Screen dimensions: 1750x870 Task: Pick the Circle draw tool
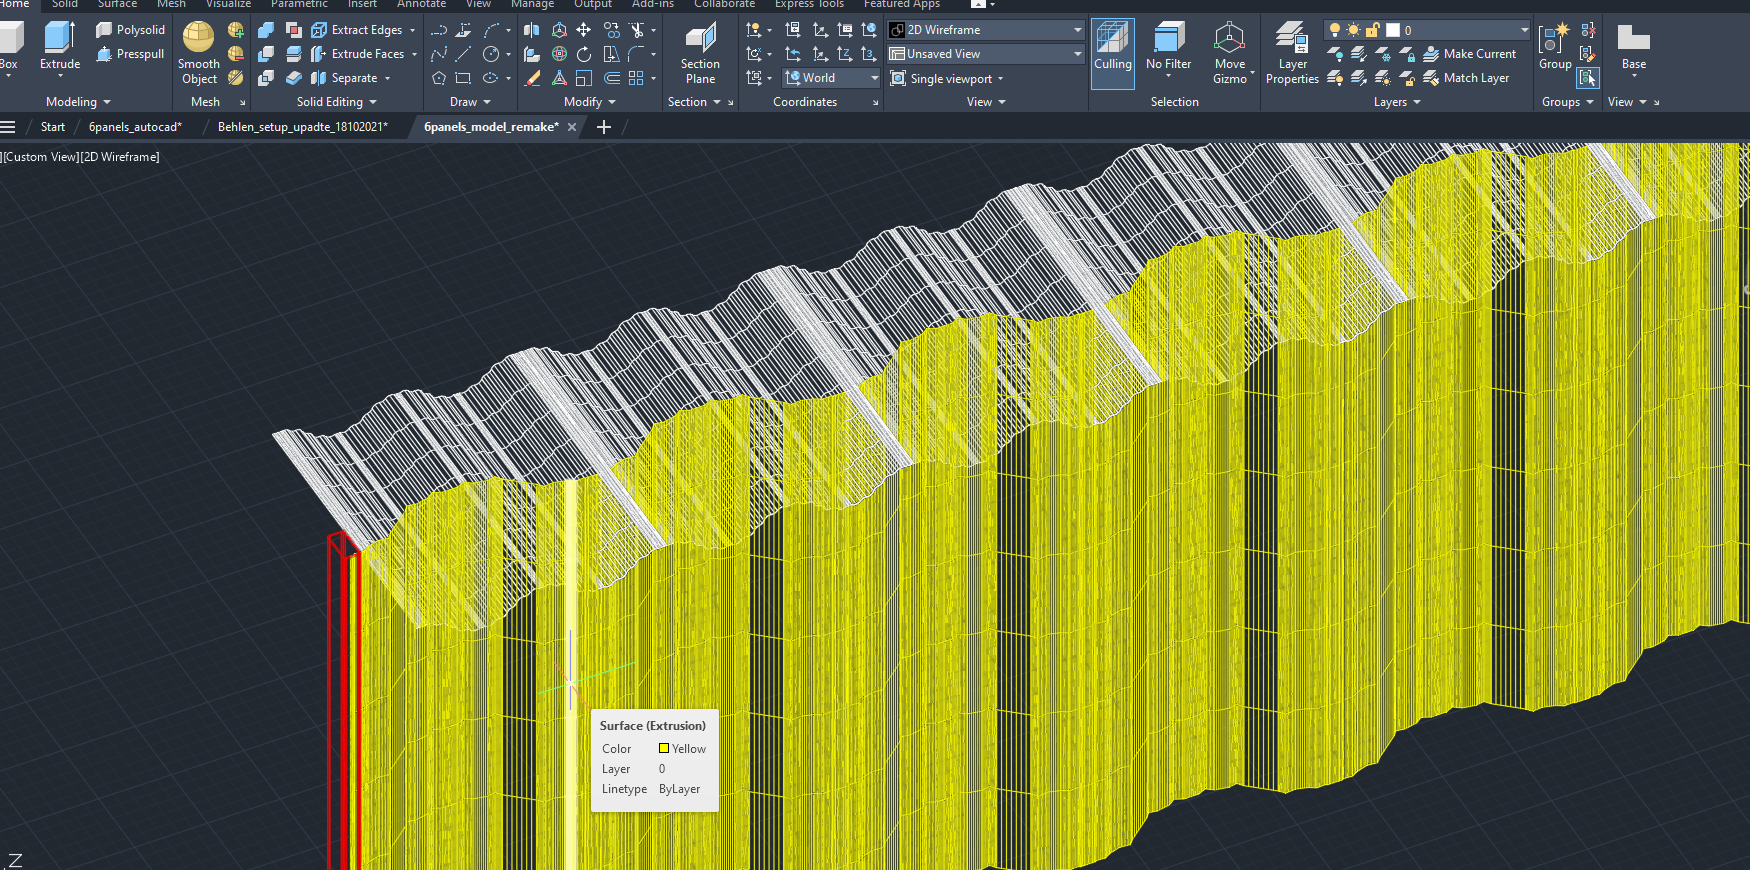pyautogui.click(x=491, y=54)
